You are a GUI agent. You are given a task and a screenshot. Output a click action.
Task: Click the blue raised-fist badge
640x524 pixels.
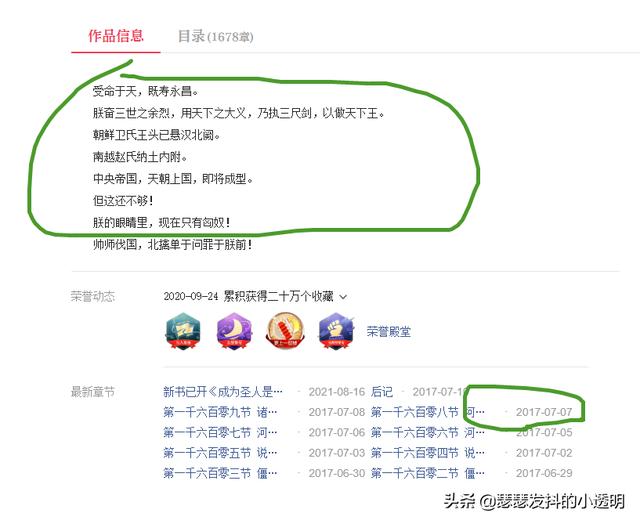(336, 331)
